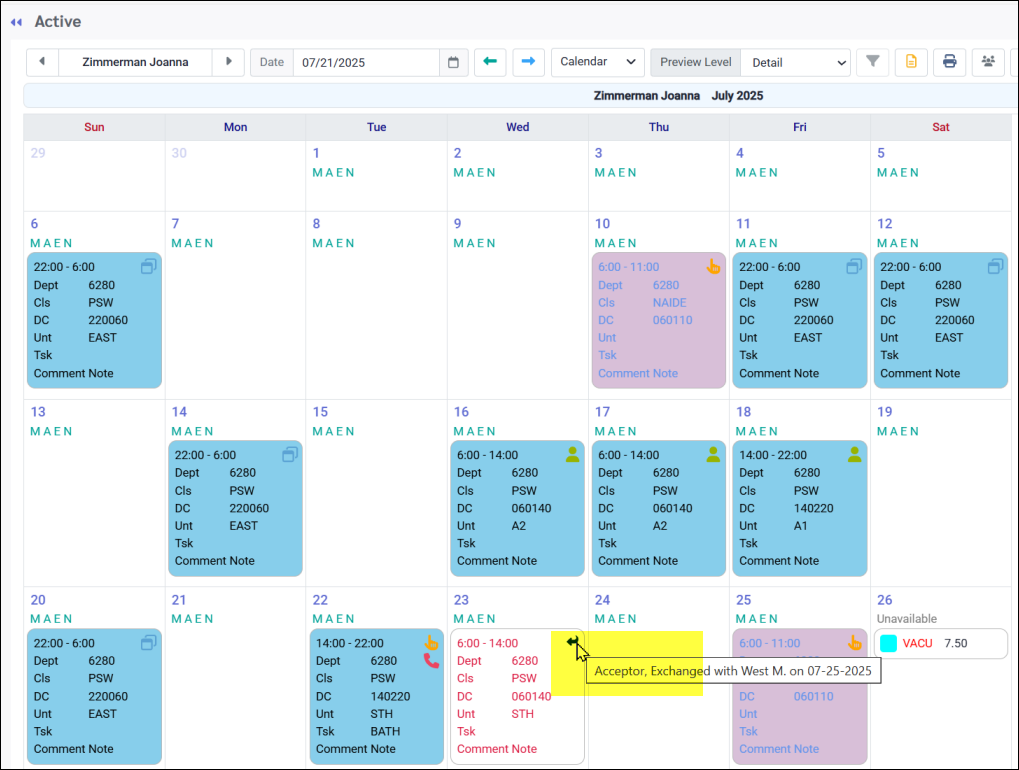Click the Preview Level label
The height and width of the screenshot is (770, 1019).
[695, 62]
